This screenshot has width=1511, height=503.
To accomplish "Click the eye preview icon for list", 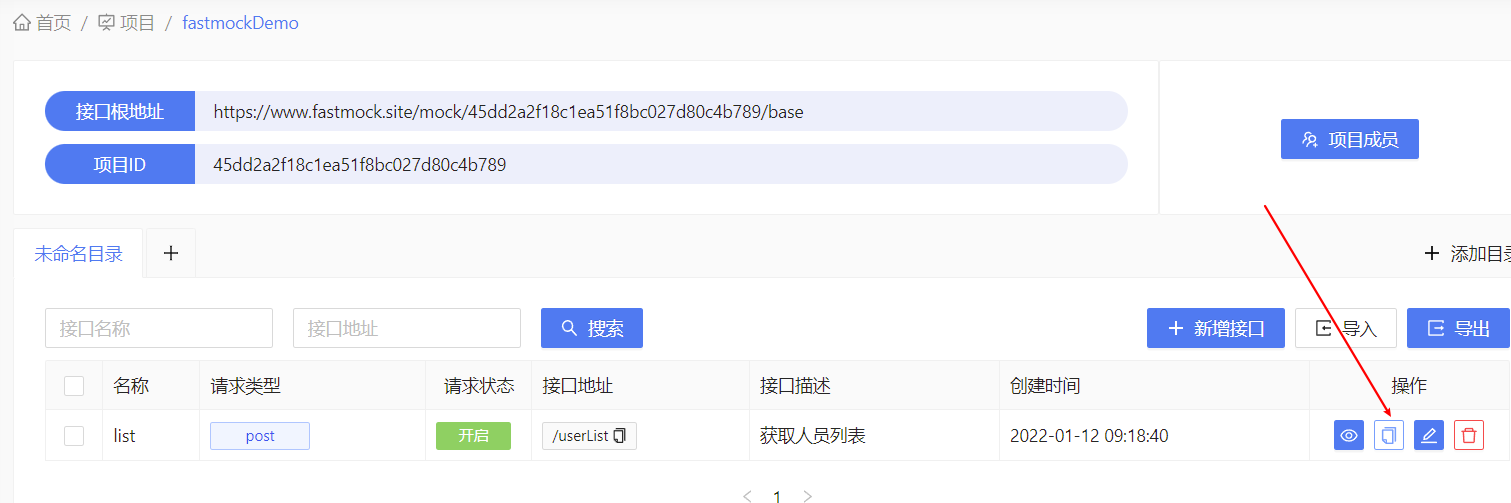I will click(x=1349, y=435).
